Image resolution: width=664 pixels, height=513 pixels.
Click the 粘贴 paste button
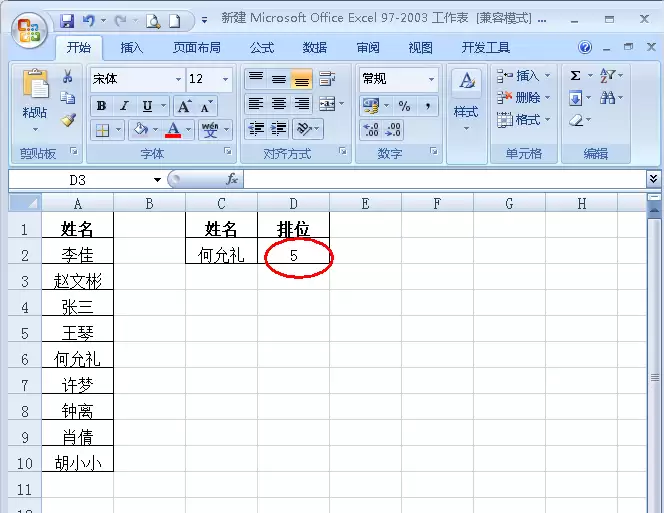click(35, 99)
